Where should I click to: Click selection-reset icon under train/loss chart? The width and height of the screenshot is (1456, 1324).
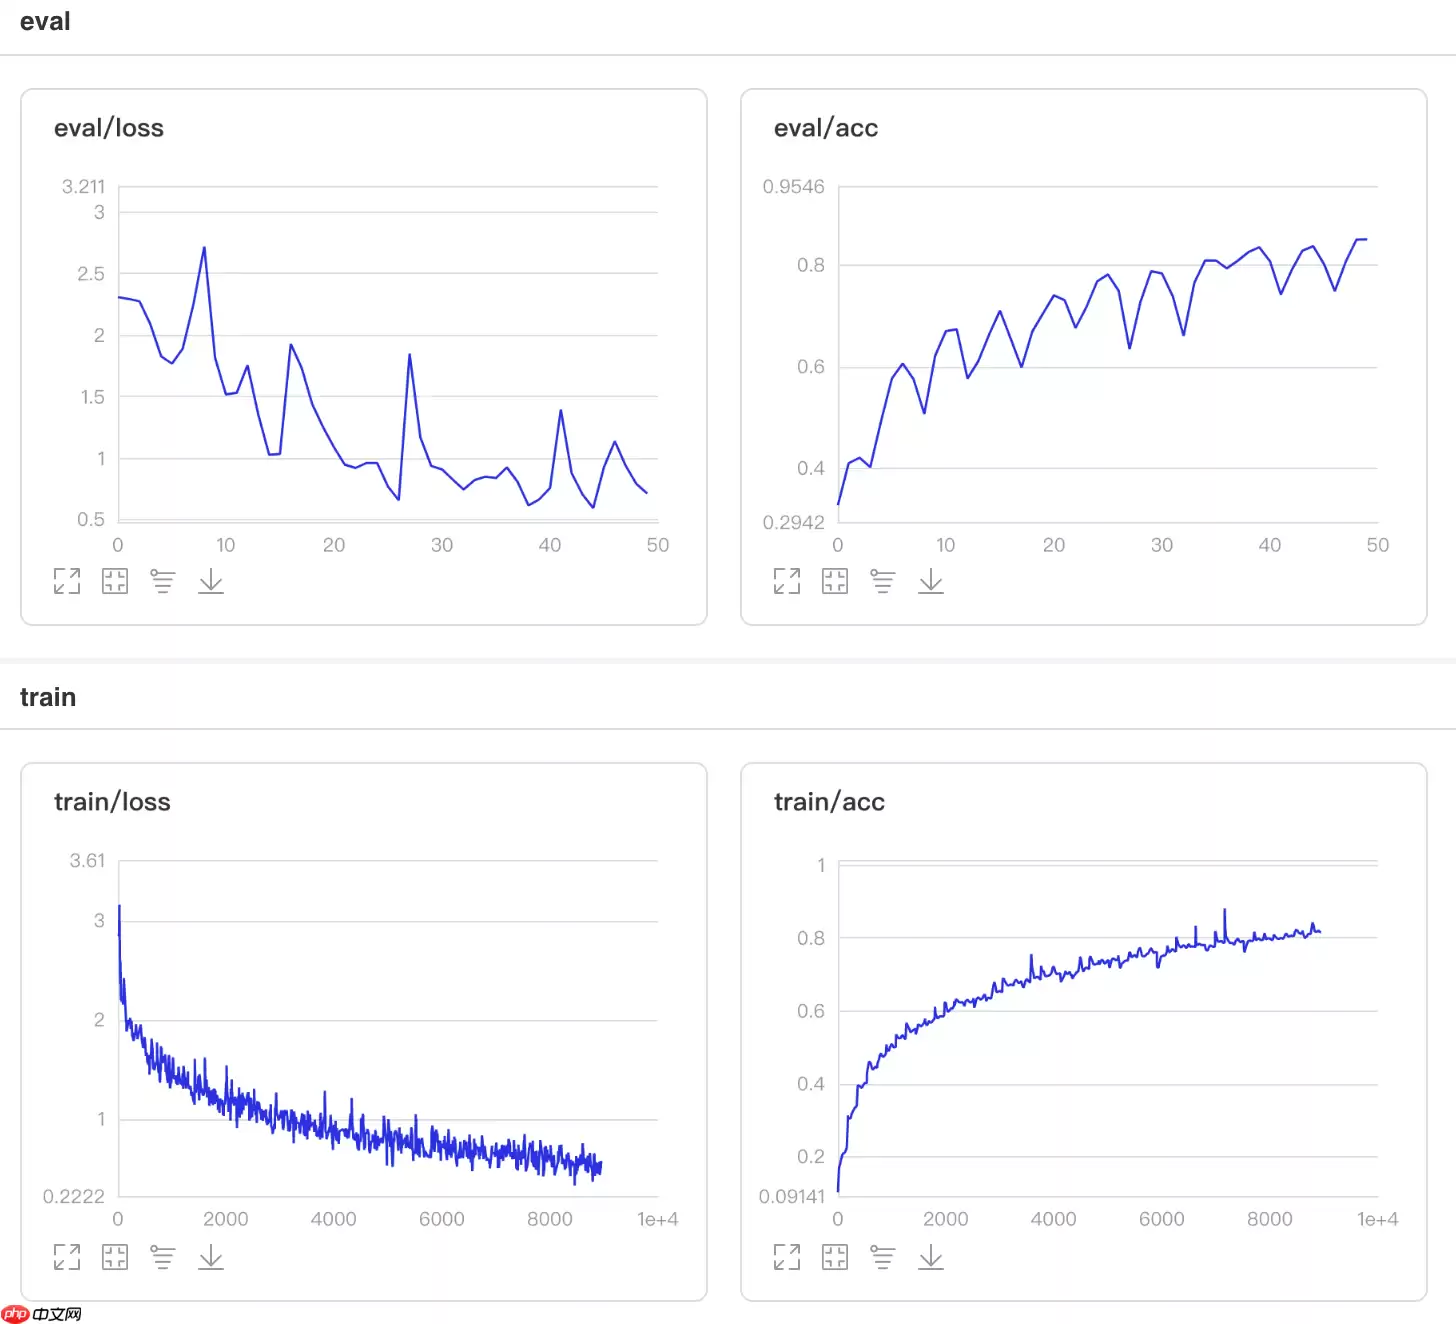click(115, 1257)
